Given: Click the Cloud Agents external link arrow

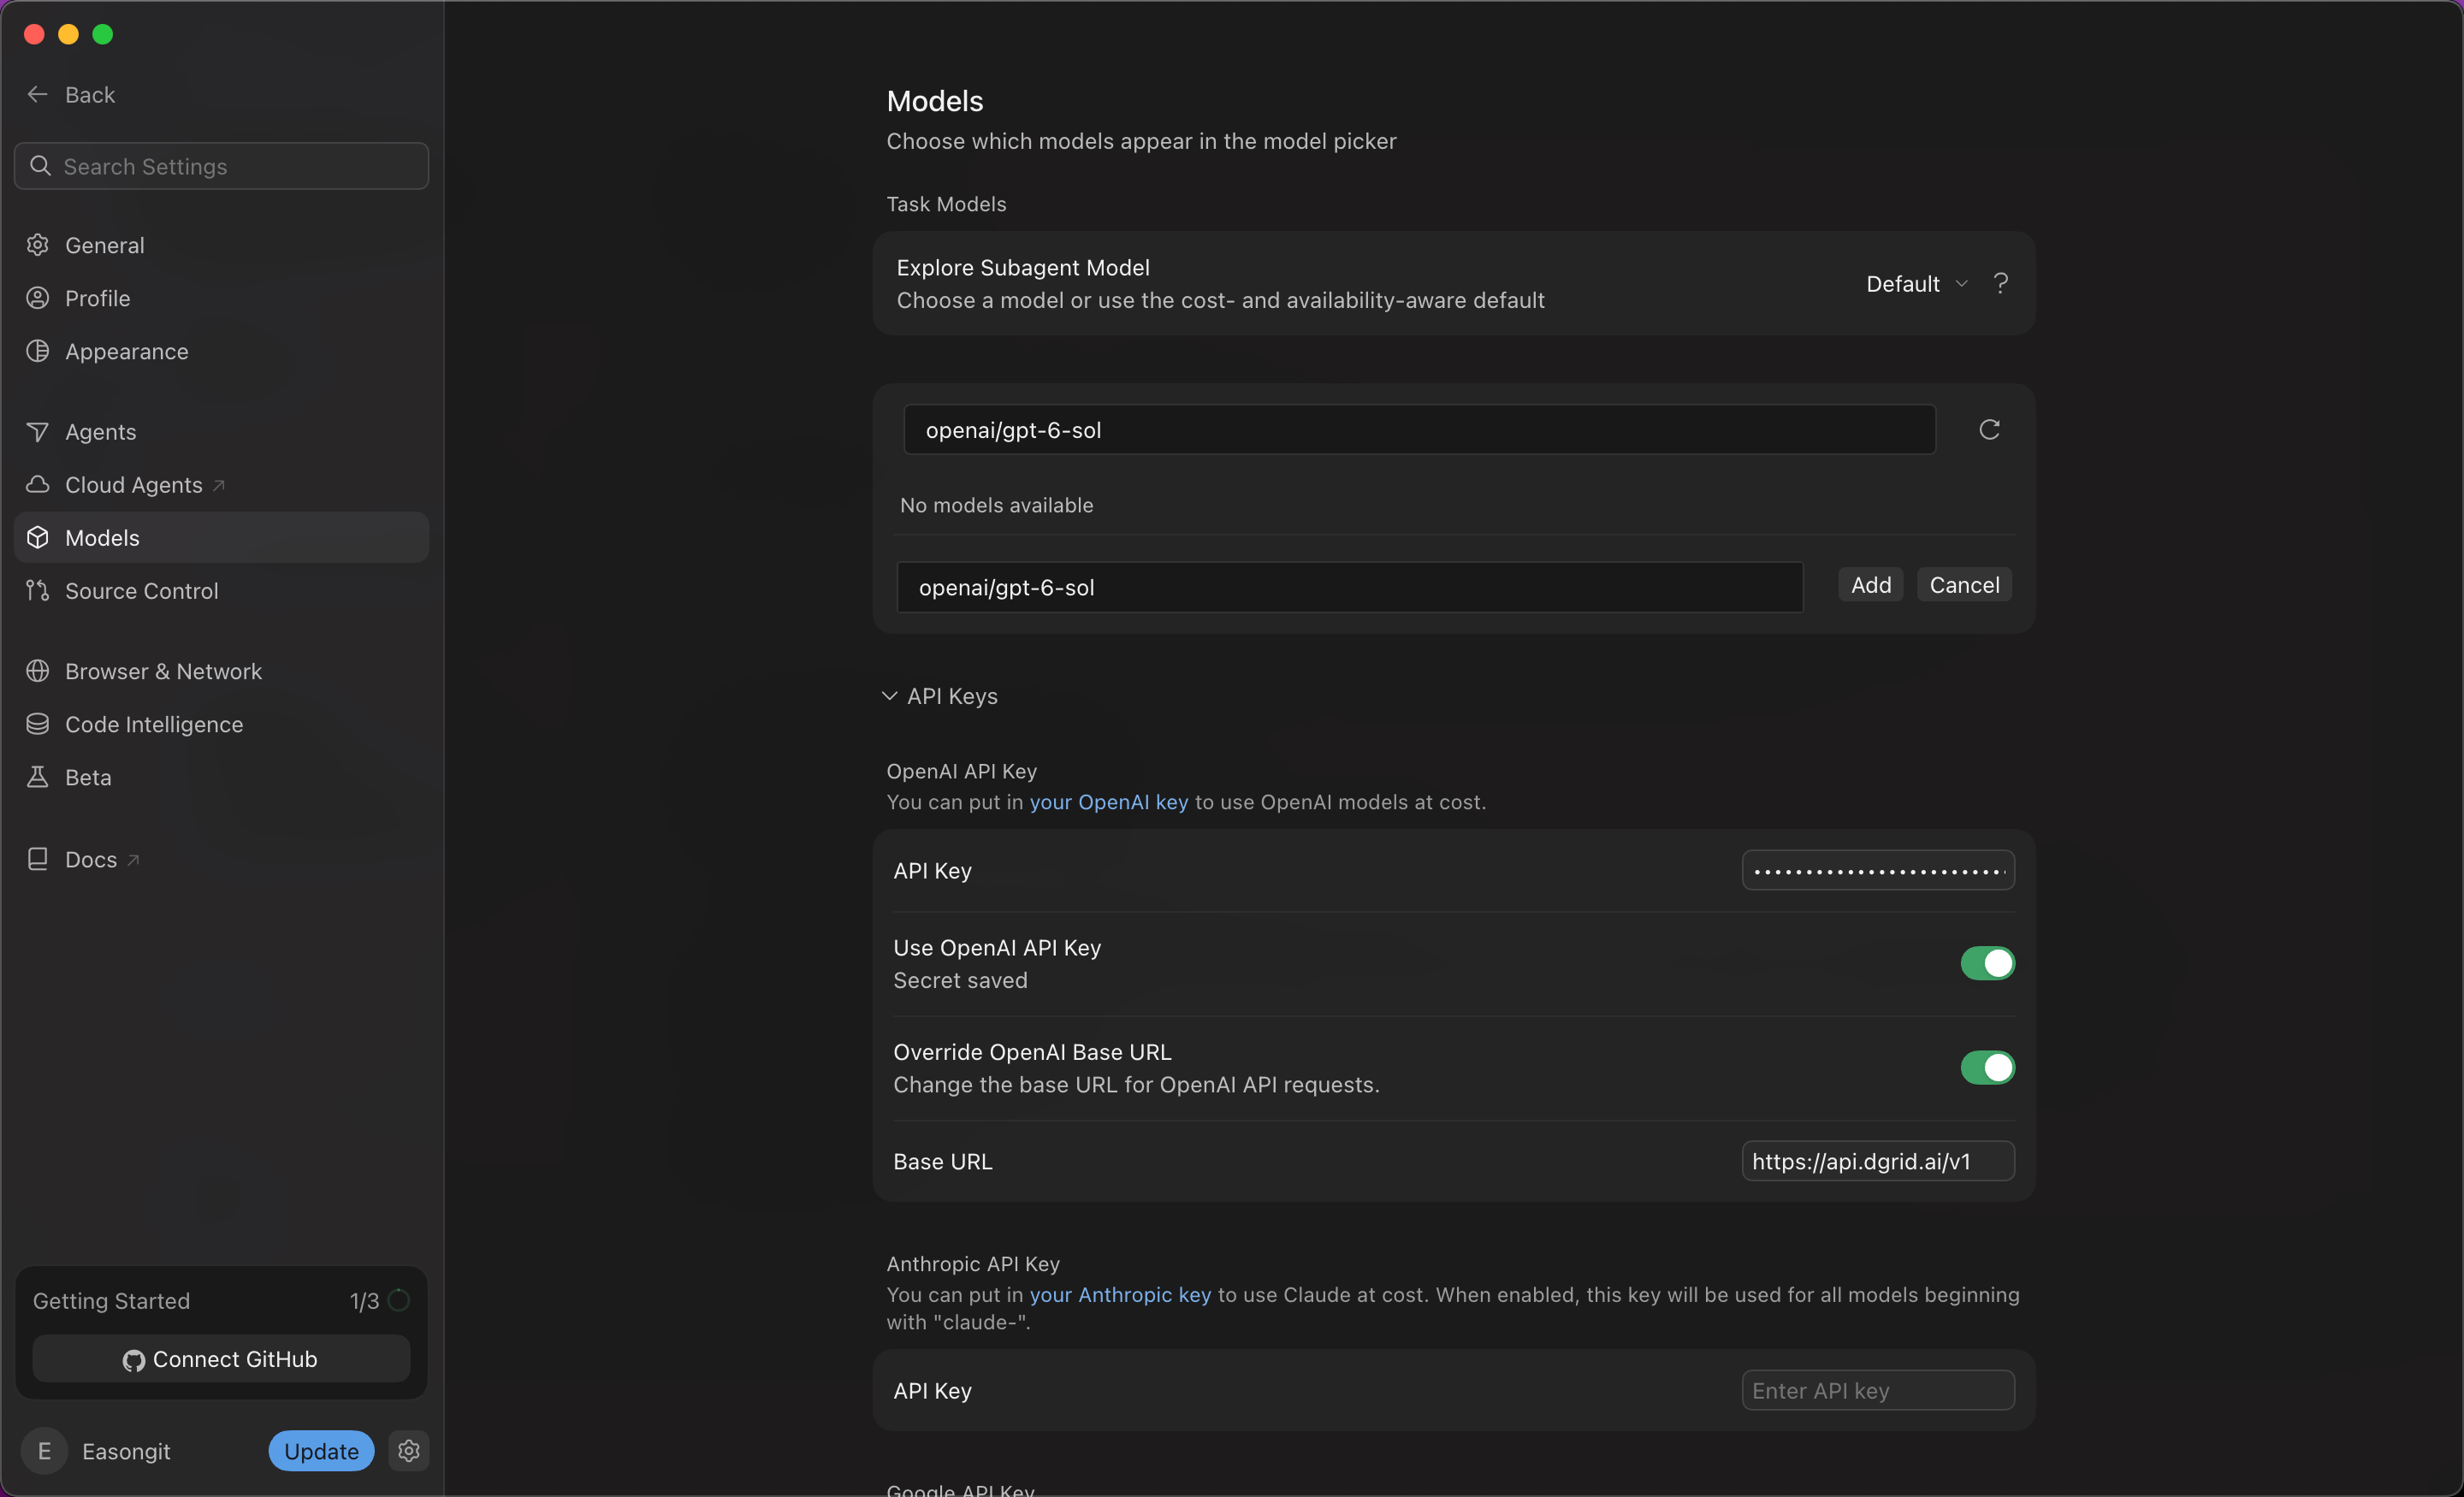Looking at the screenshot, I should point(219,485).
